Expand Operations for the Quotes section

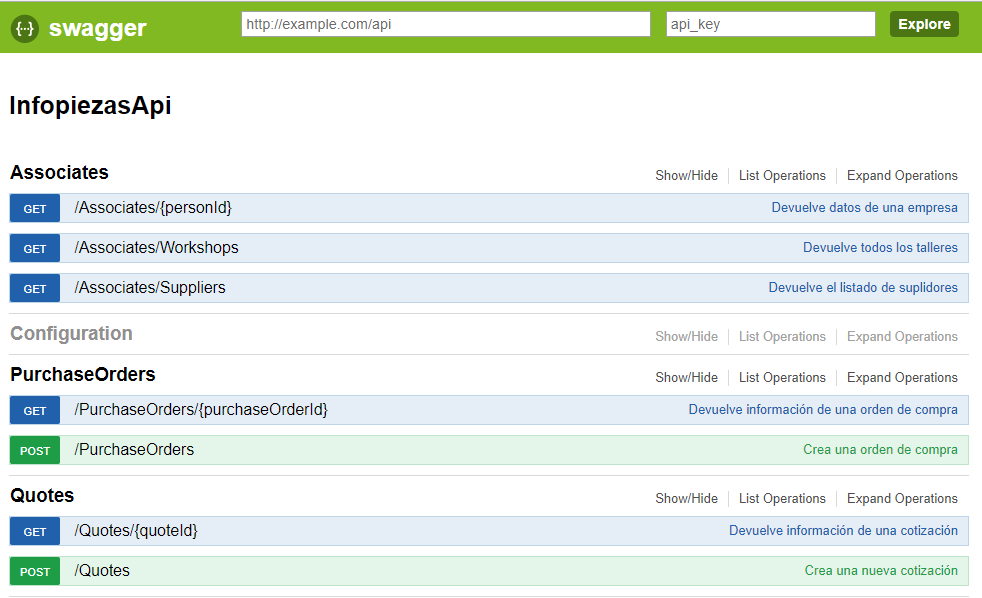pyautogui.click(x=901, y=498)
